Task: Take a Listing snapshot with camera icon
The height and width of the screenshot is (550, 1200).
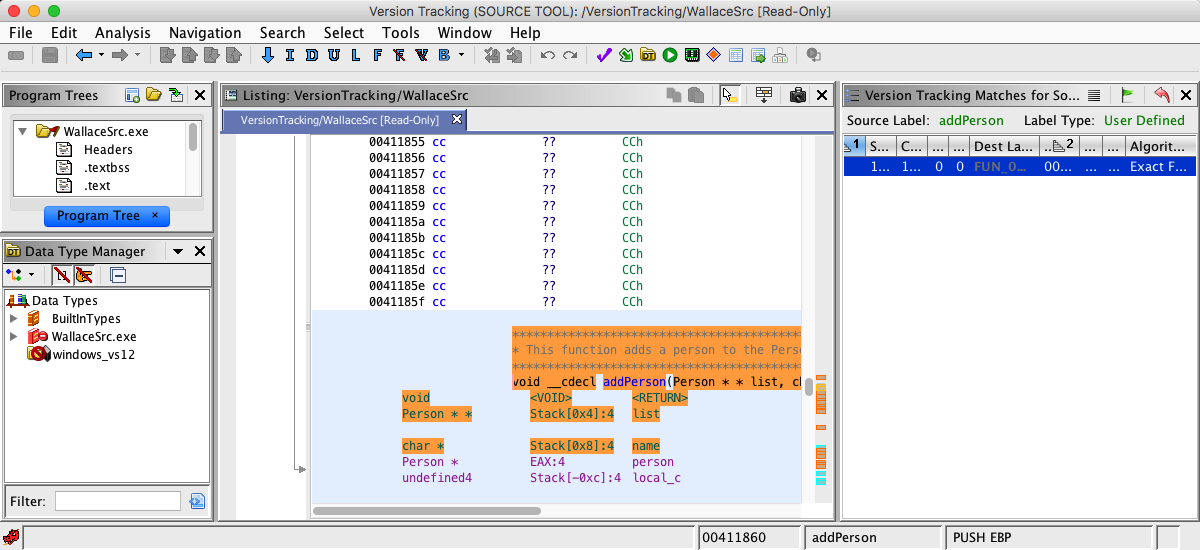Action: (797, 96)
